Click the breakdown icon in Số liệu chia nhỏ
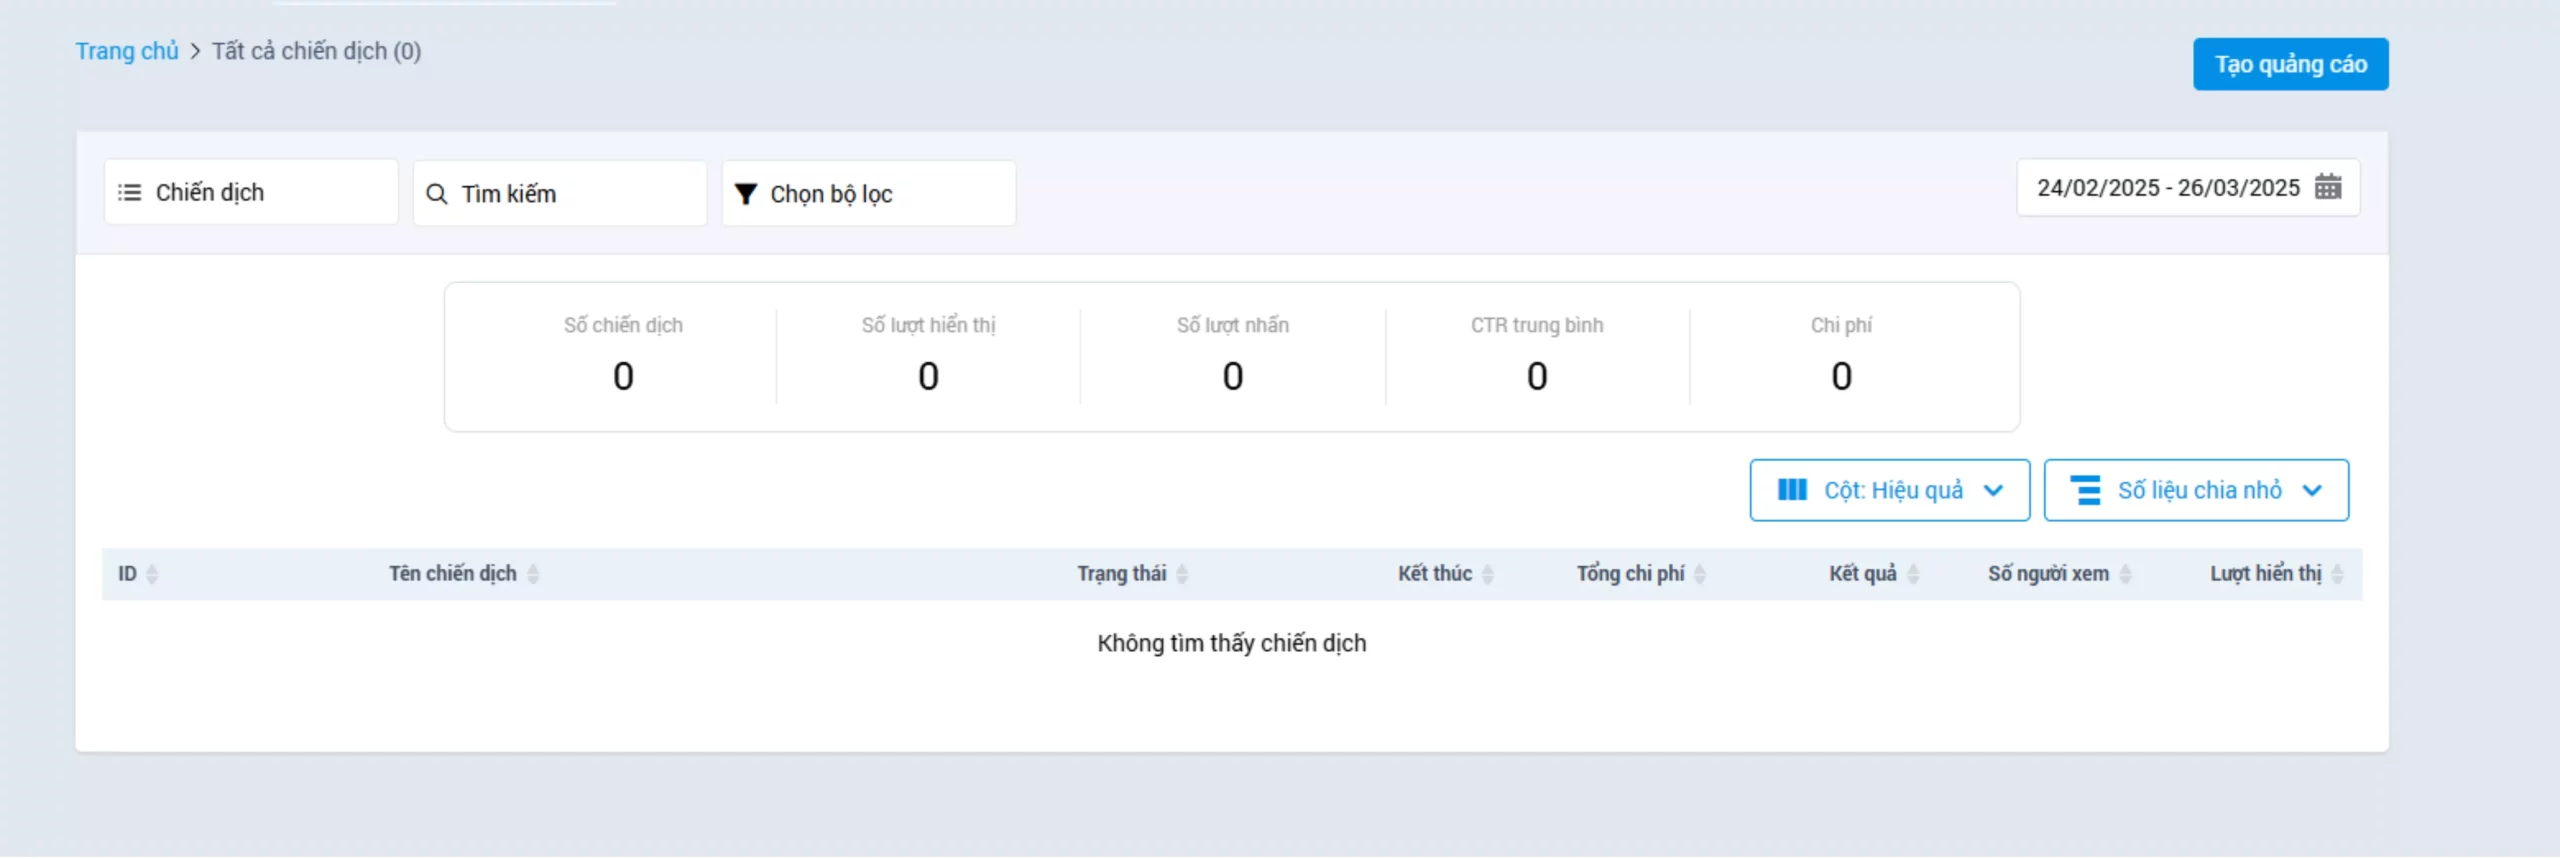 point(2086,490)
